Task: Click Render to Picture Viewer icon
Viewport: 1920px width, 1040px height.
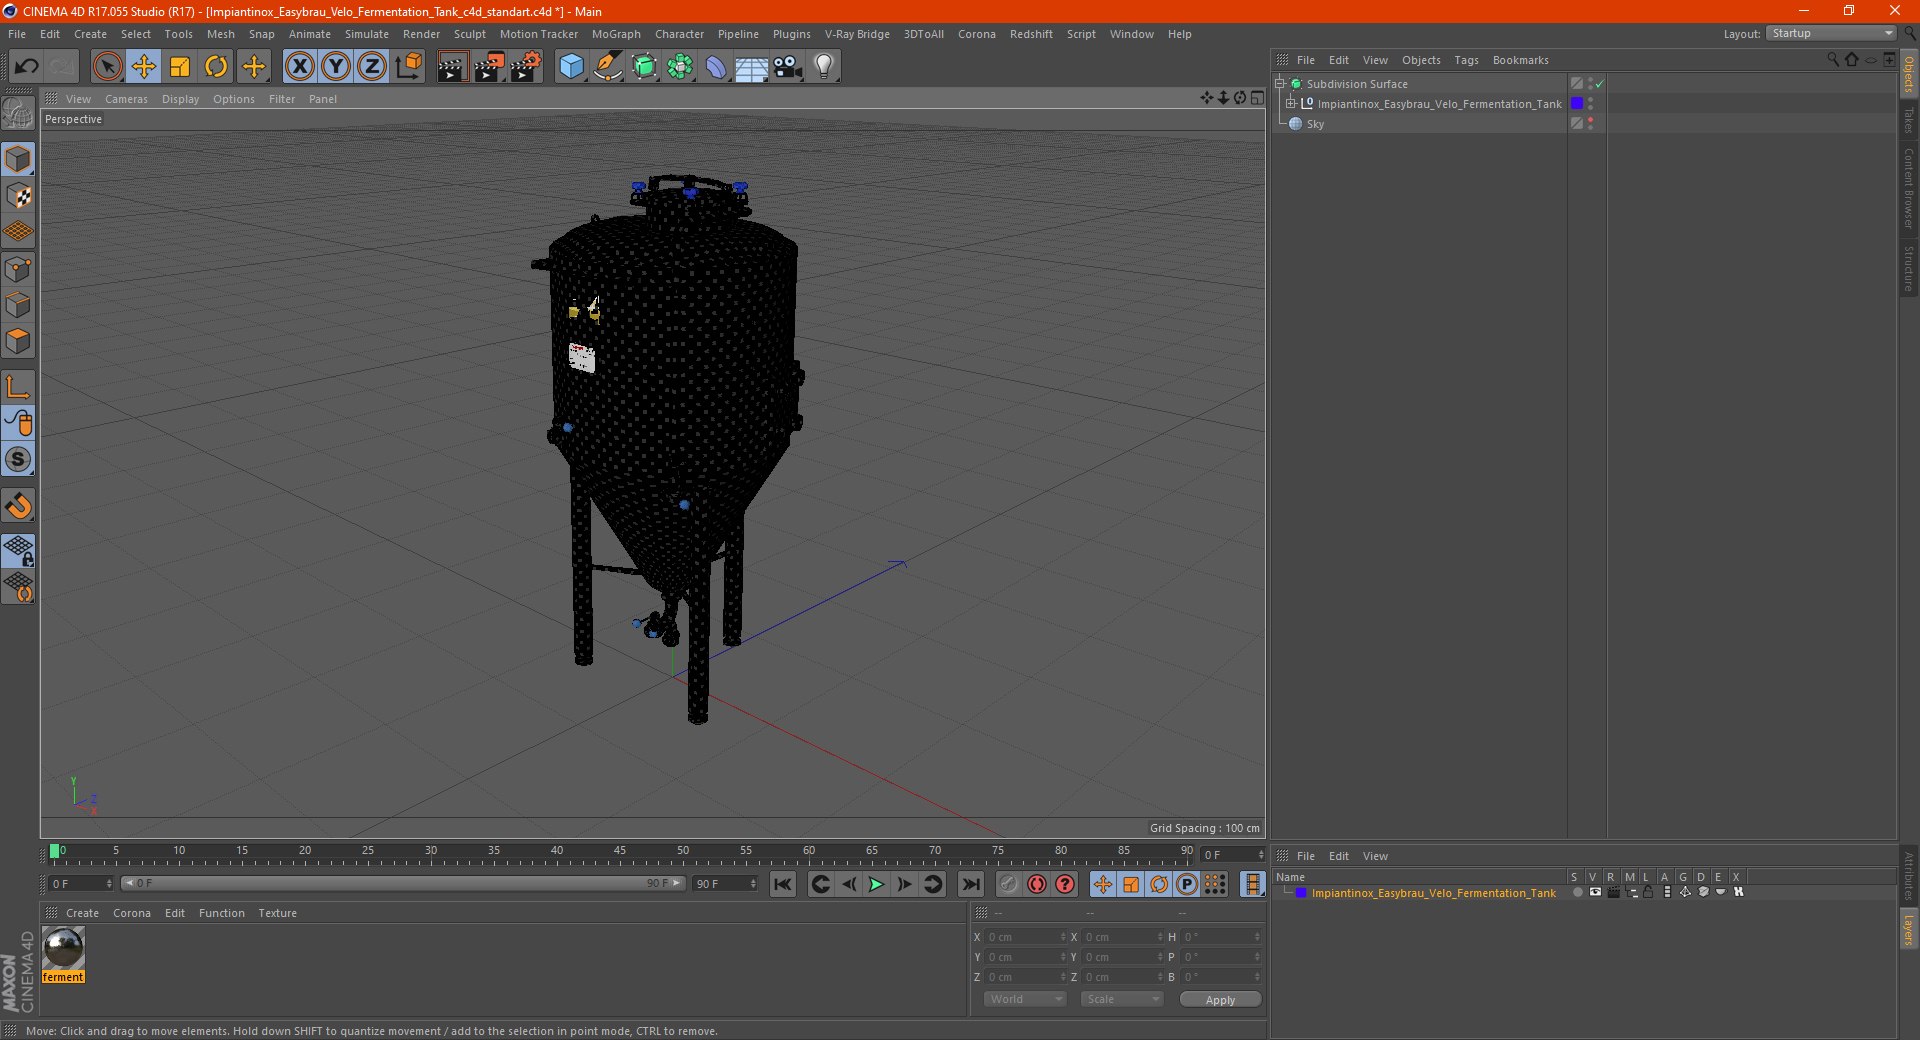Action: (489, 67)
